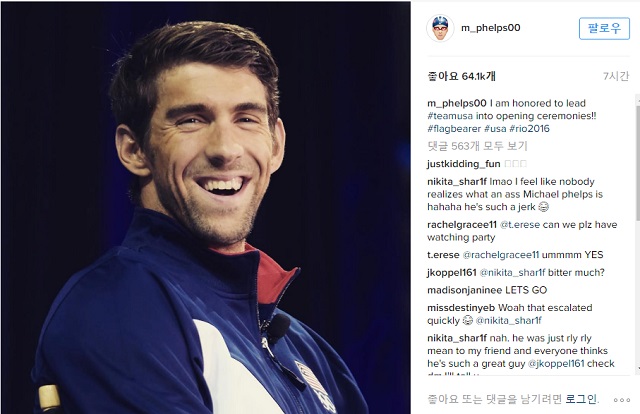View madisonjaninee commenter profile

464,290
